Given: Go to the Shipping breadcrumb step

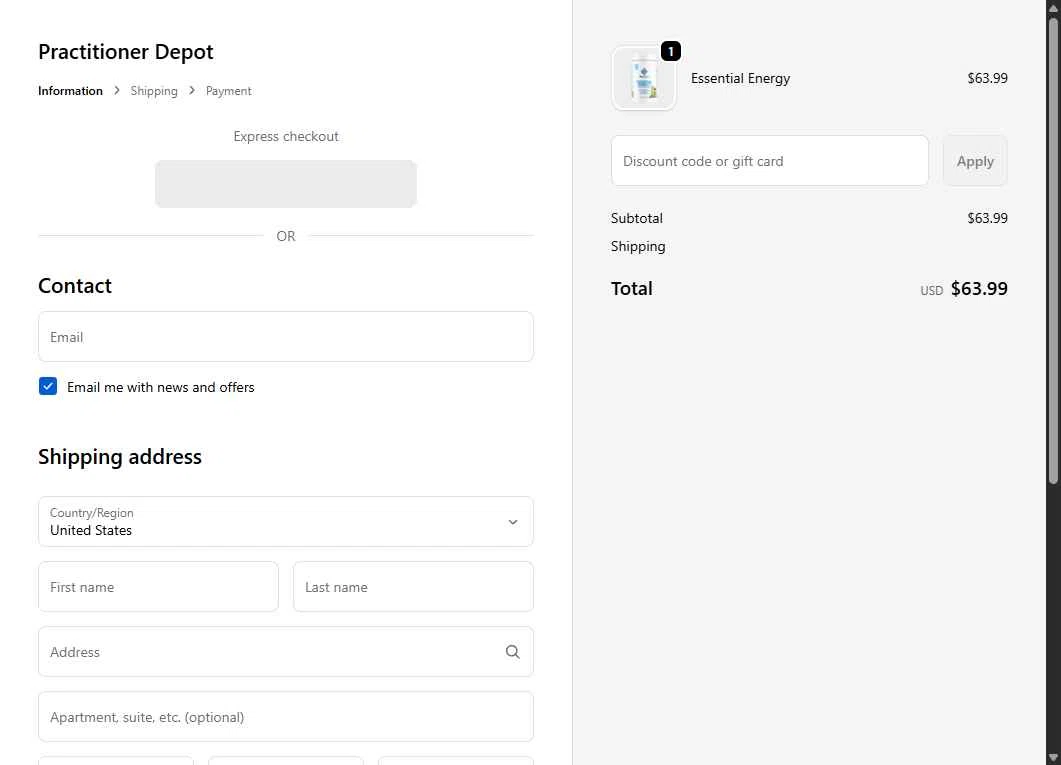Looking at the screenshot, I should click(154, 91).
